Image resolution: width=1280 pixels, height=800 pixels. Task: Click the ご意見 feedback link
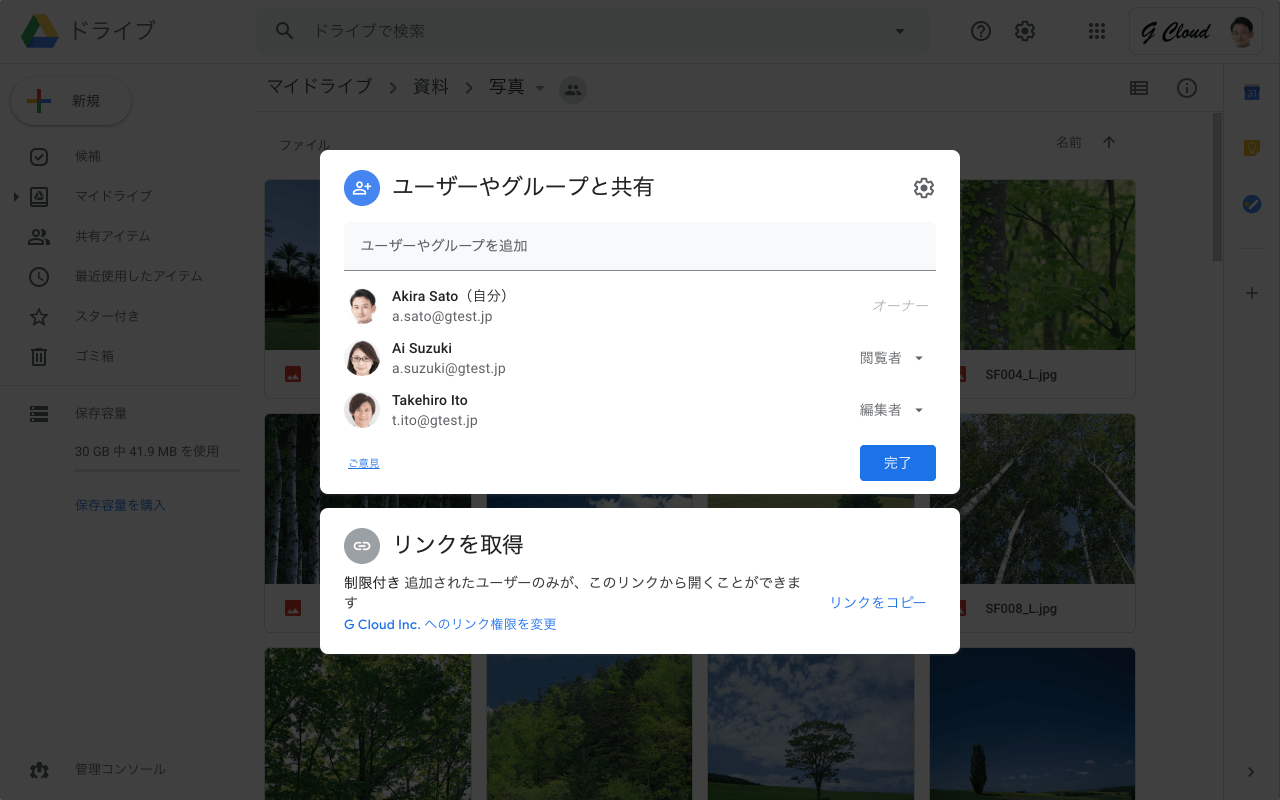[x=364, y=463]
